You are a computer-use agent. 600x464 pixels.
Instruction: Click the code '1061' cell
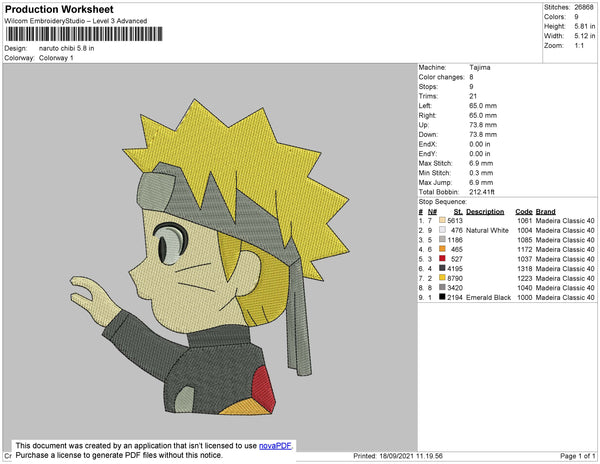pos(525,221)
